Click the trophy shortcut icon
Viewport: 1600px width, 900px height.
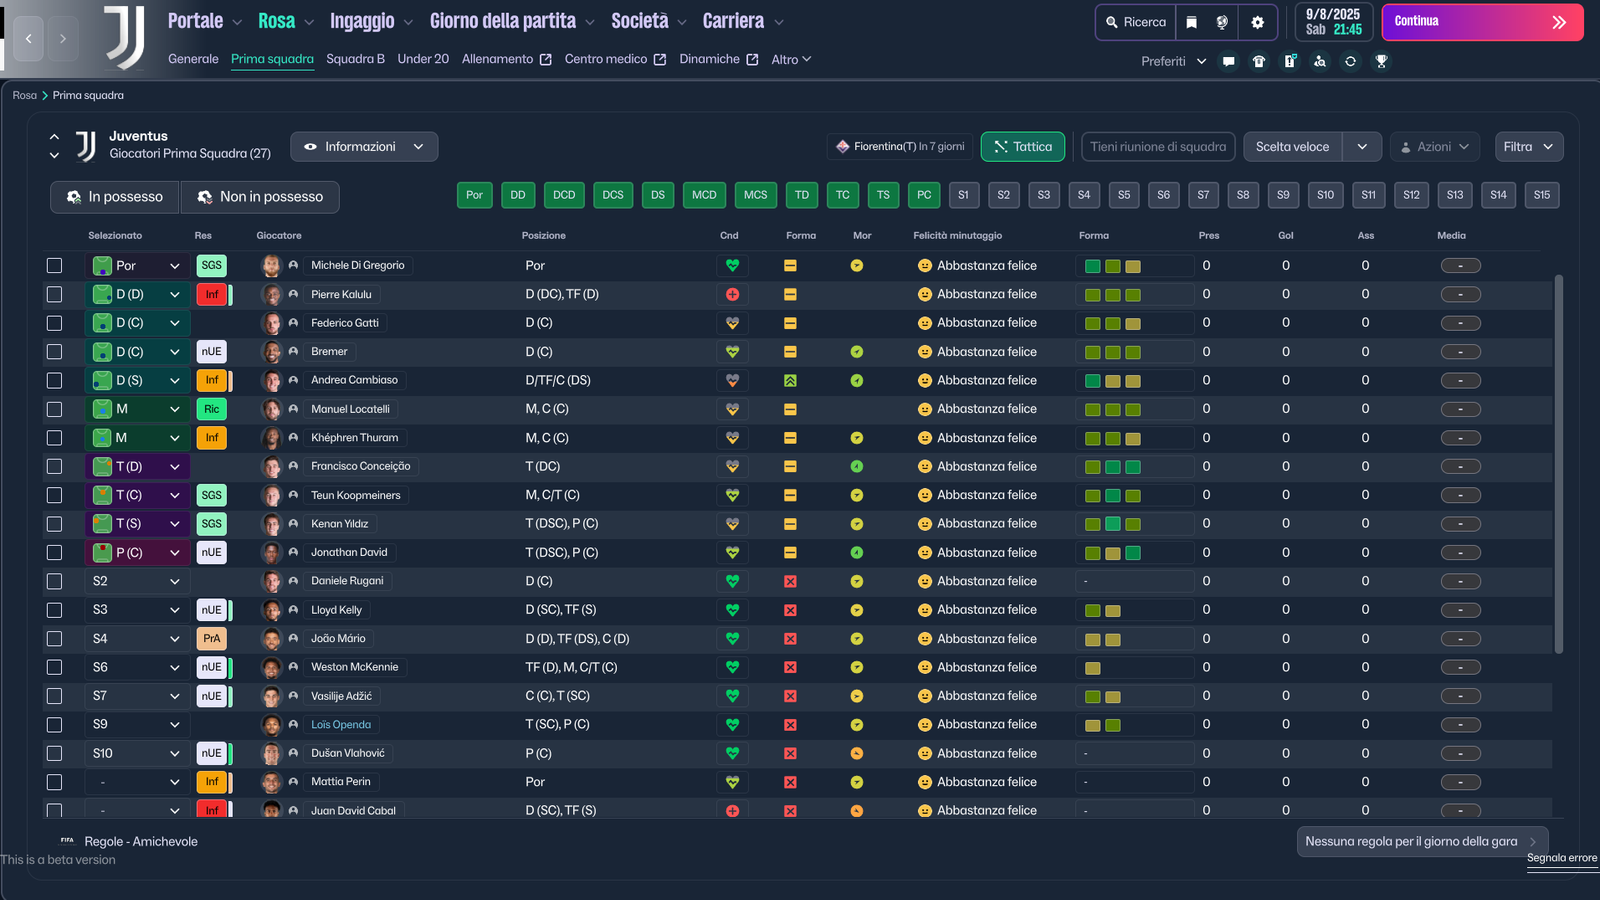coord(1381,61)
